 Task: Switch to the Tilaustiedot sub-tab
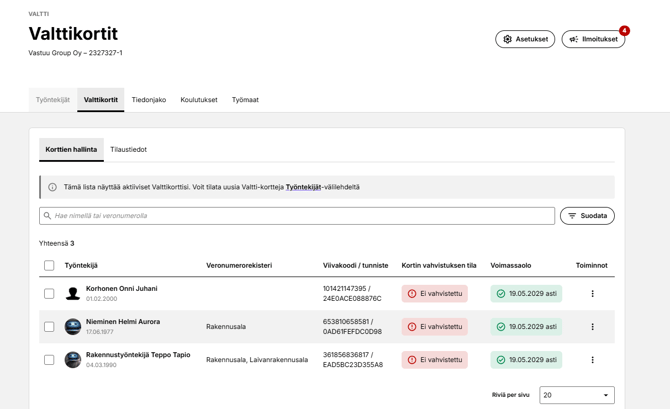pyautogui.click(x=129, y=150)
